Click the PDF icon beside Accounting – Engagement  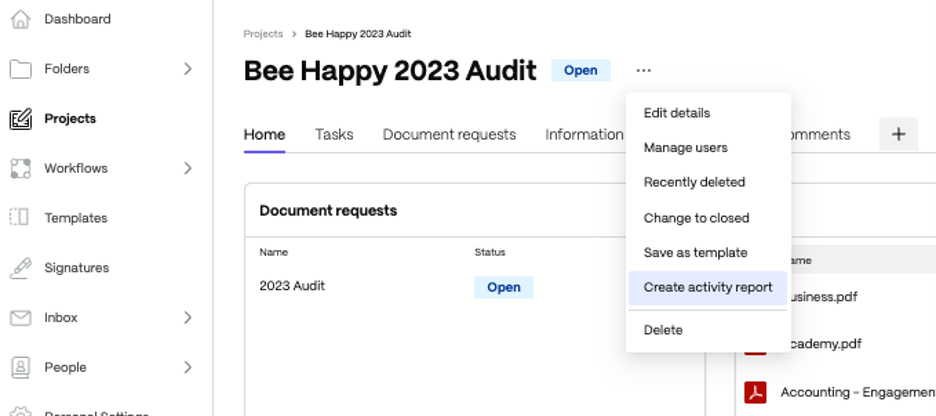(x=755, y=392)
